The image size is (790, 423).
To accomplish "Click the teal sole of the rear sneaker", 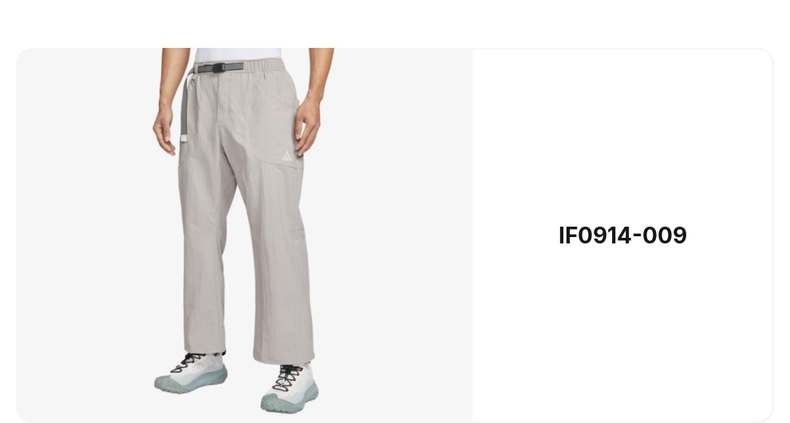I will click(191, 384).
